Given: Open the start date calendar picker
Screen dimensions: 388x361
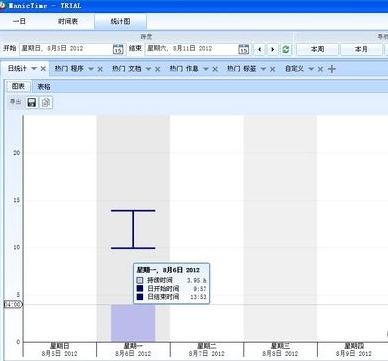Looking at the screenshot, I should point(118,49).
